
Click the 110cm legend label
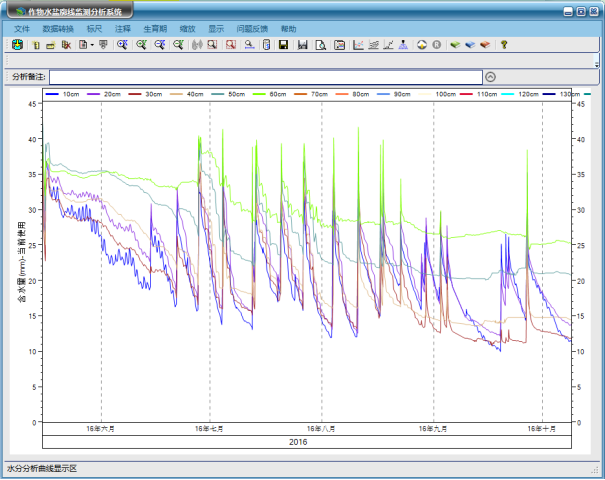pos(487,94)
